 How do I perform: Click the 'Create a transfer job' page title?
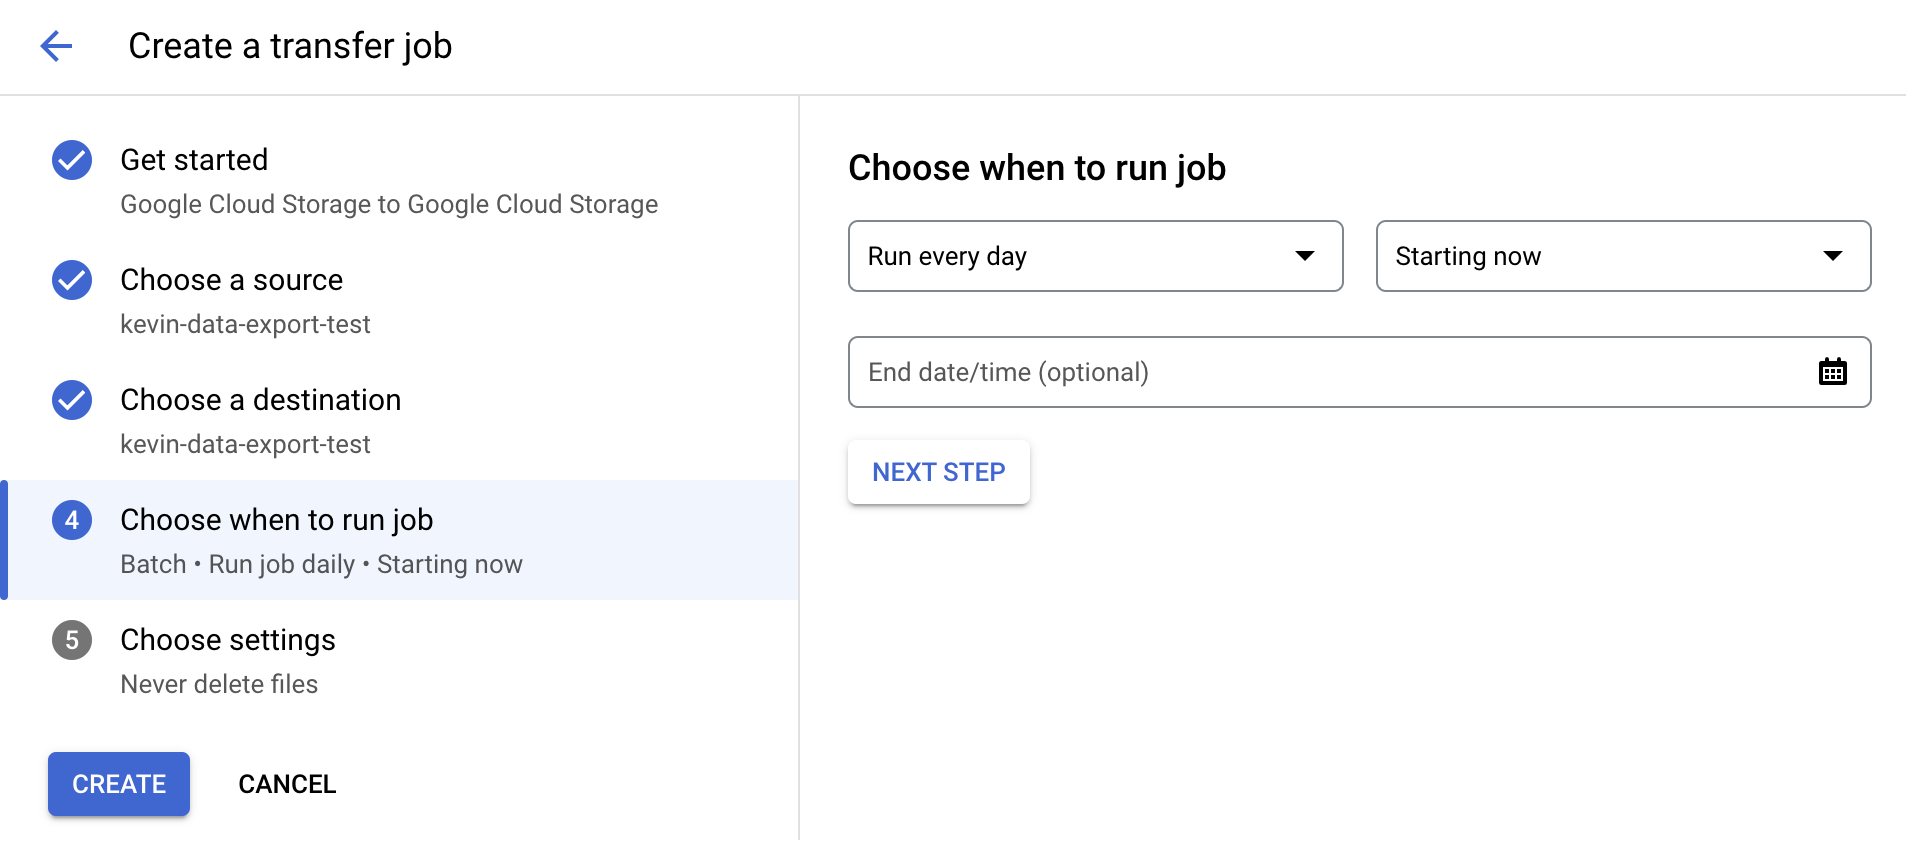pyautogui.click(x=290, y=46)
